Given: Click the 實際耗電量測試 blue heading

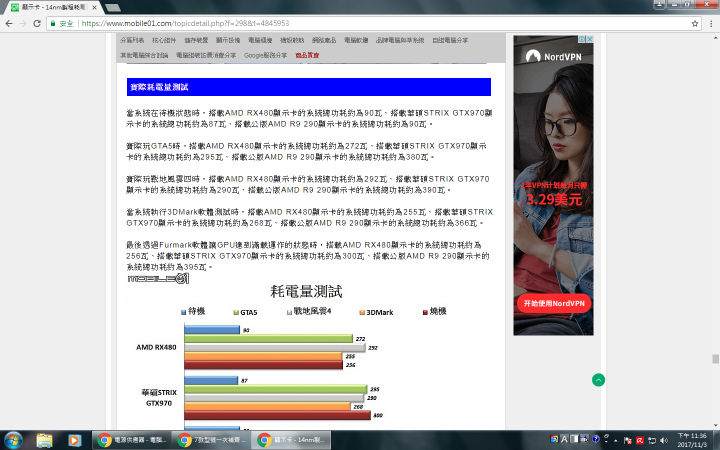Looking at the screenshot, I should 309,87.
